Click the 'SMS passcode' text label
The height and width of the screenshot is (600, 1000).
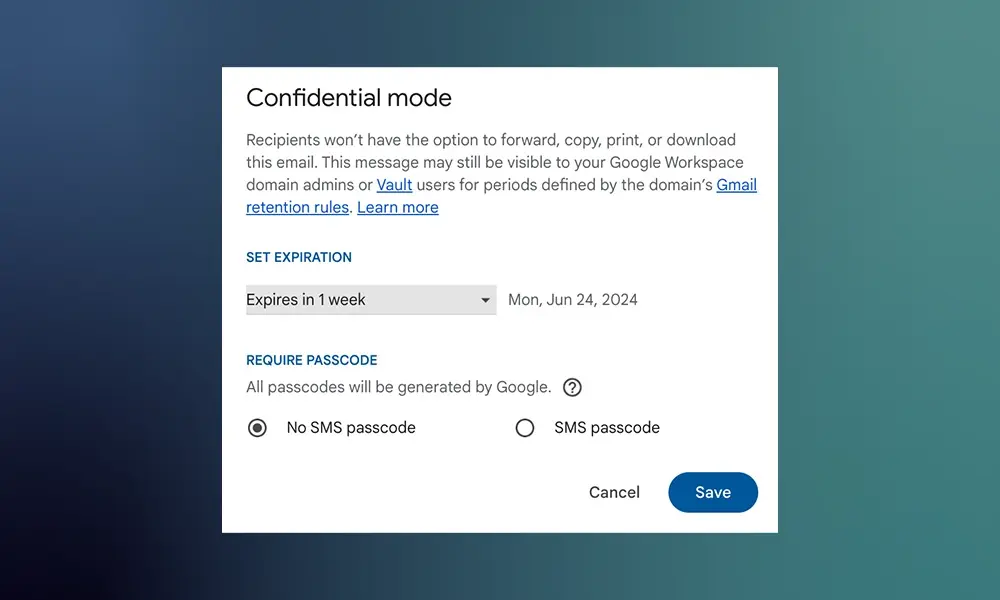[x=606, y=428]
